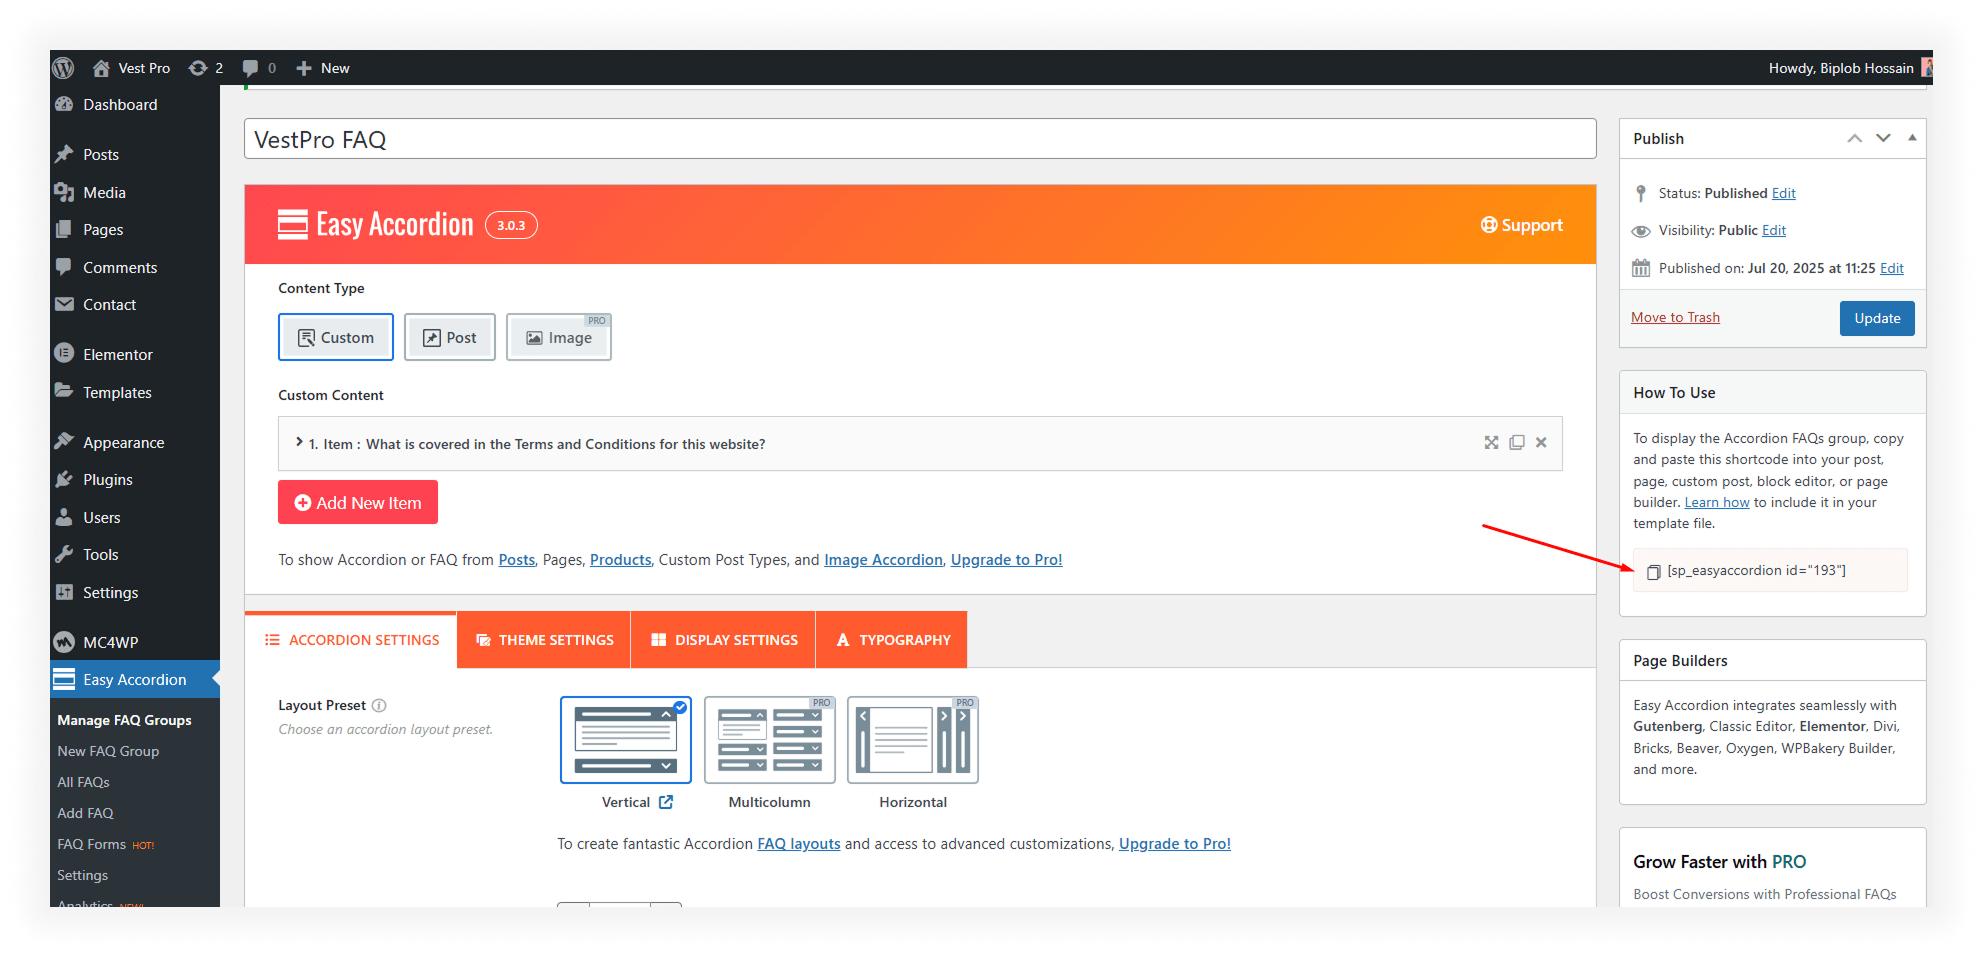The image size is (1983, 957).
Task: Collapse the Publish panel toggle triangle
Action: (x=1912, y=138)
